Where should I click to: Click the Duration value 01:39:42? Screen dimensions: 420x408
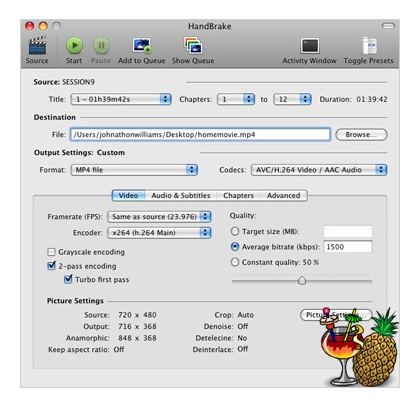[x=372, y=99]
